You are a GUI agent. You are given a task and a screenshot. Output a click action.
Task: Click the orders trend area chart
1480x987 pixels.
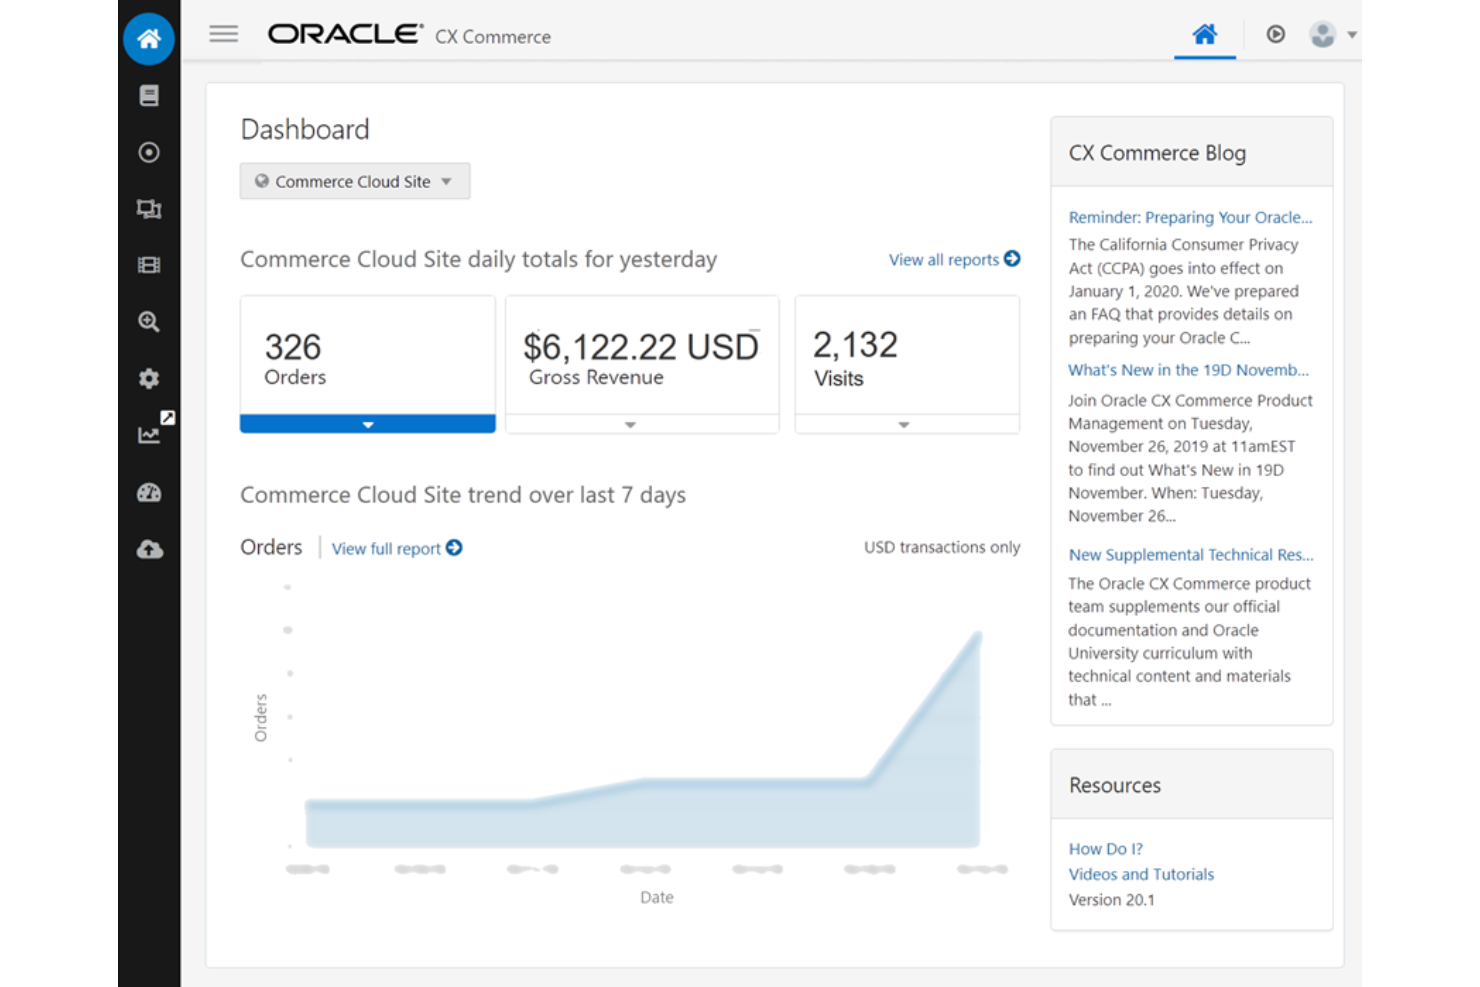pos(643,740)
